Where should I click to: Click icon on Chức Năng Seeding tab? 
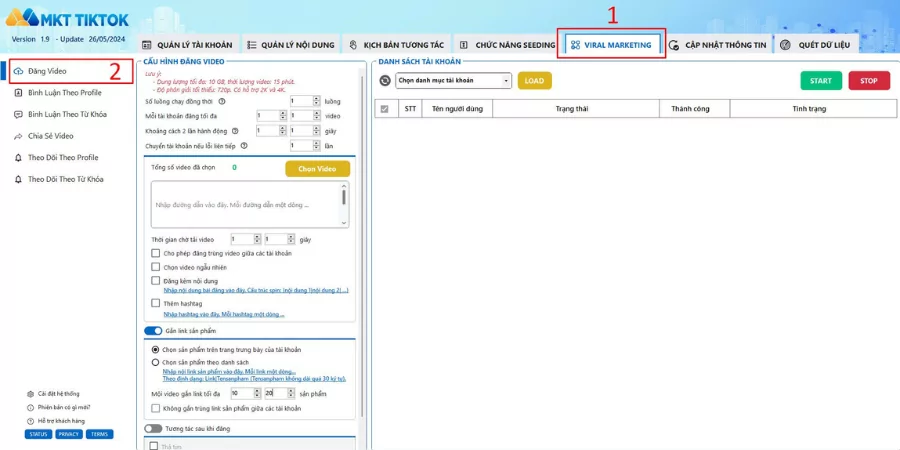[464, 45]
